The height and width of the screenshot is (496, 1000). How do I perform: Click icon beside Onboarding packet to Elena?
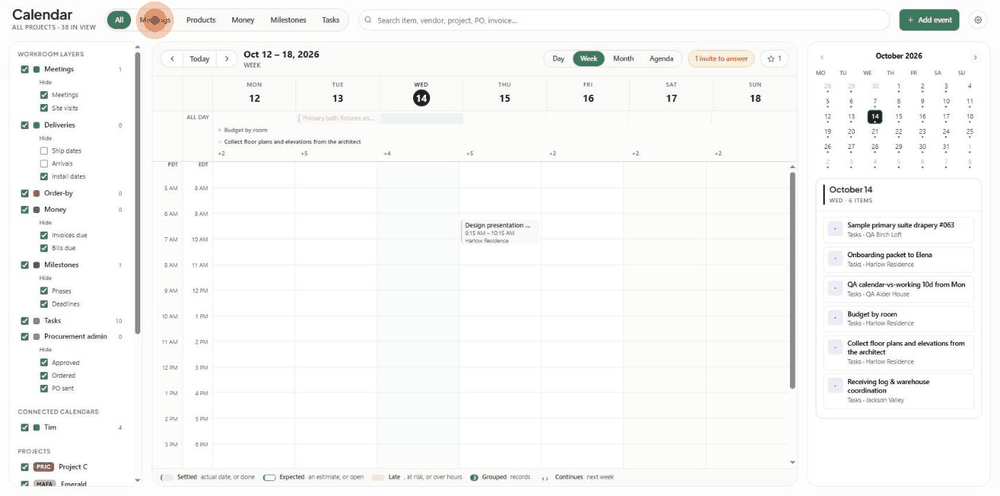pos(835,258)
